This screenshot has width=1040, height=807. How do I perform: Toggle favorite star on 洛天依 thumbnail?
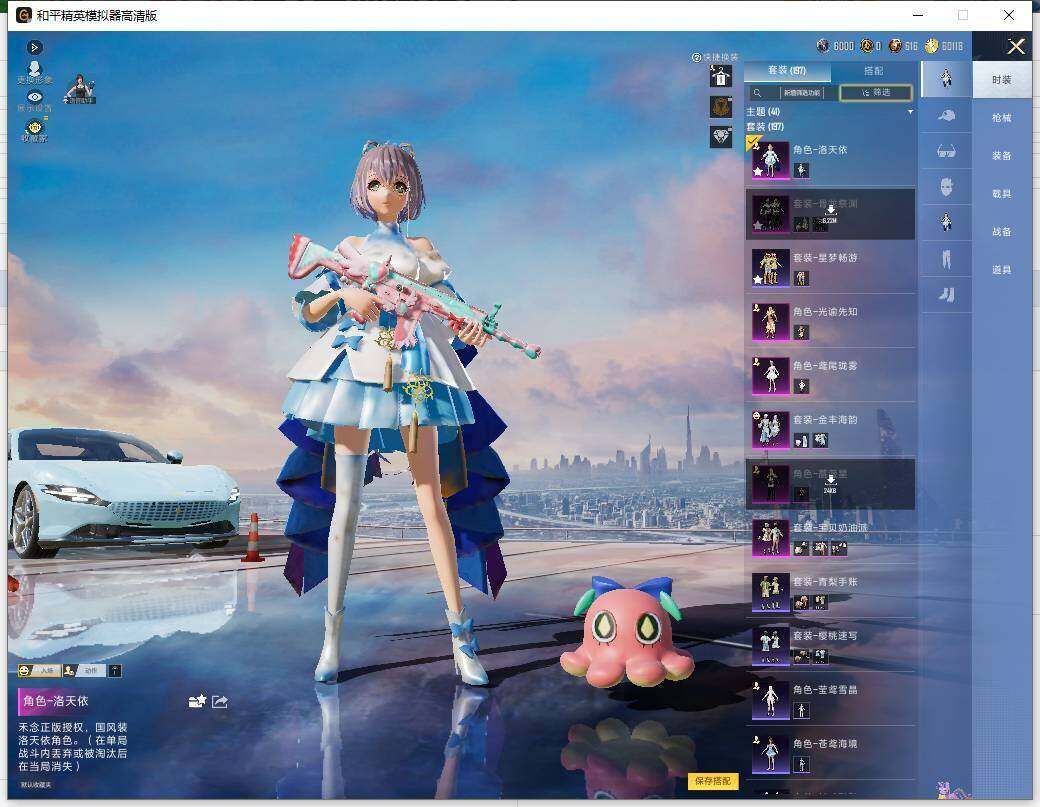[x=758, y=172]
